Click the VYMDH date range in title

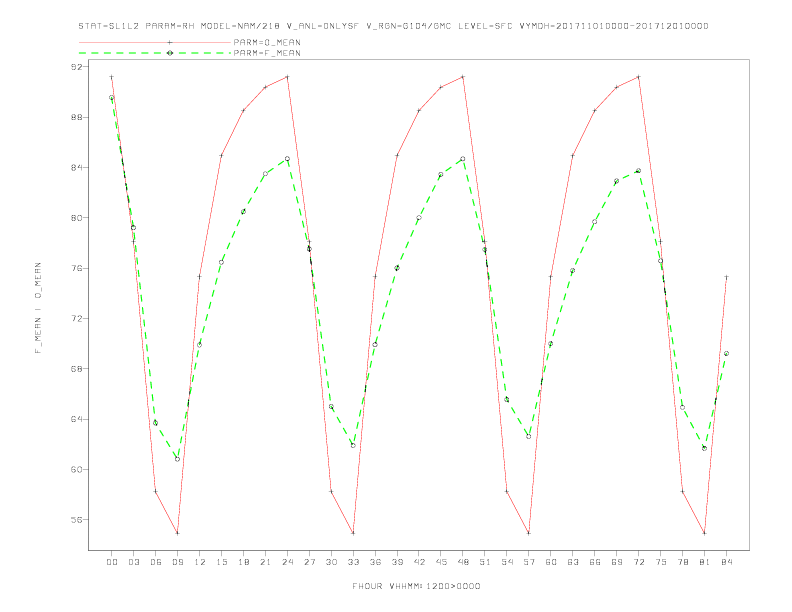614,26
